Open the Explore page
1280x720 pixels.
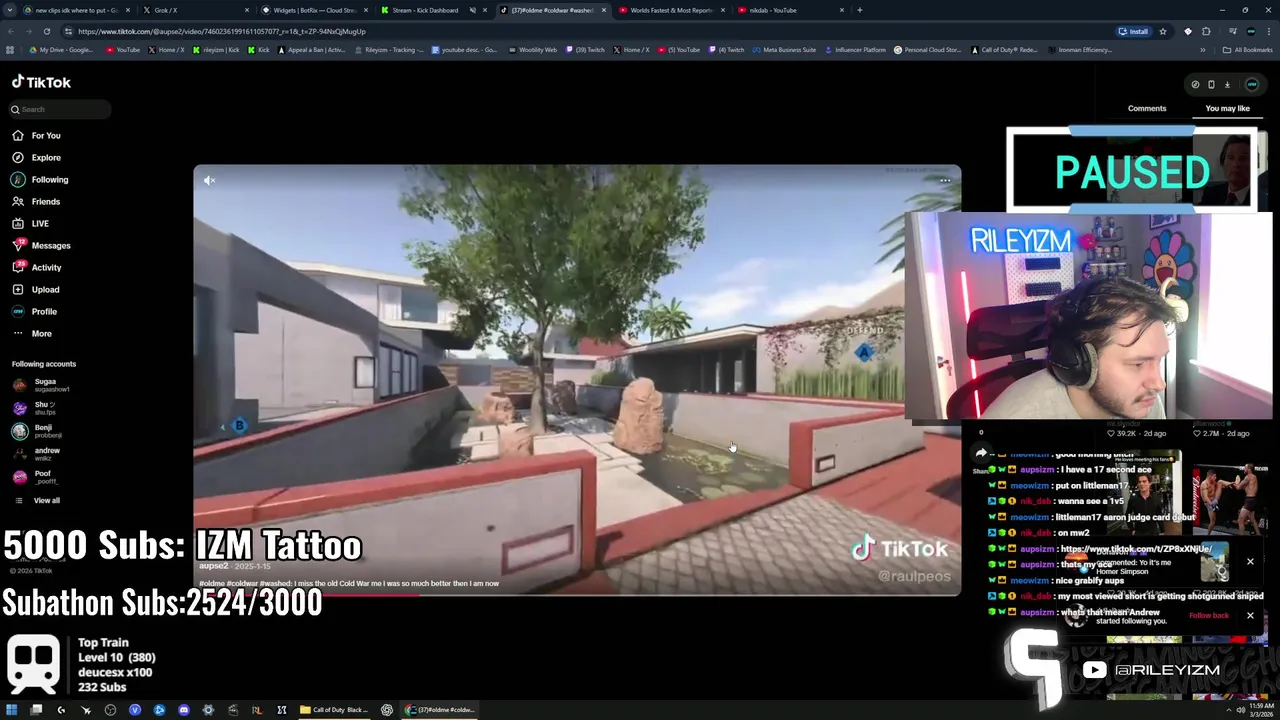click(46, 157)
